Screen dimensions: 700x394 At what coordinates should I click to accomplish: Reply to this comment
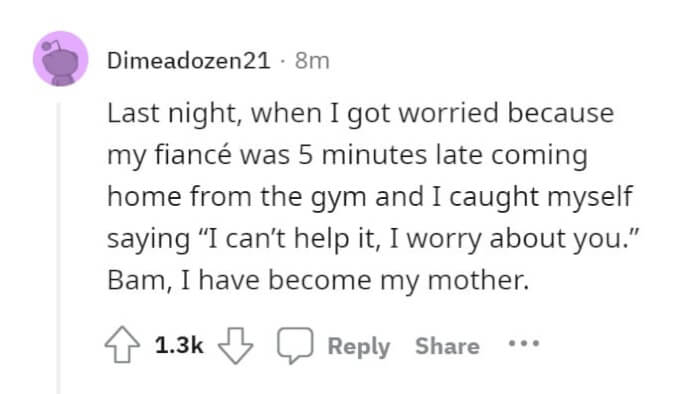pos(359,347)
